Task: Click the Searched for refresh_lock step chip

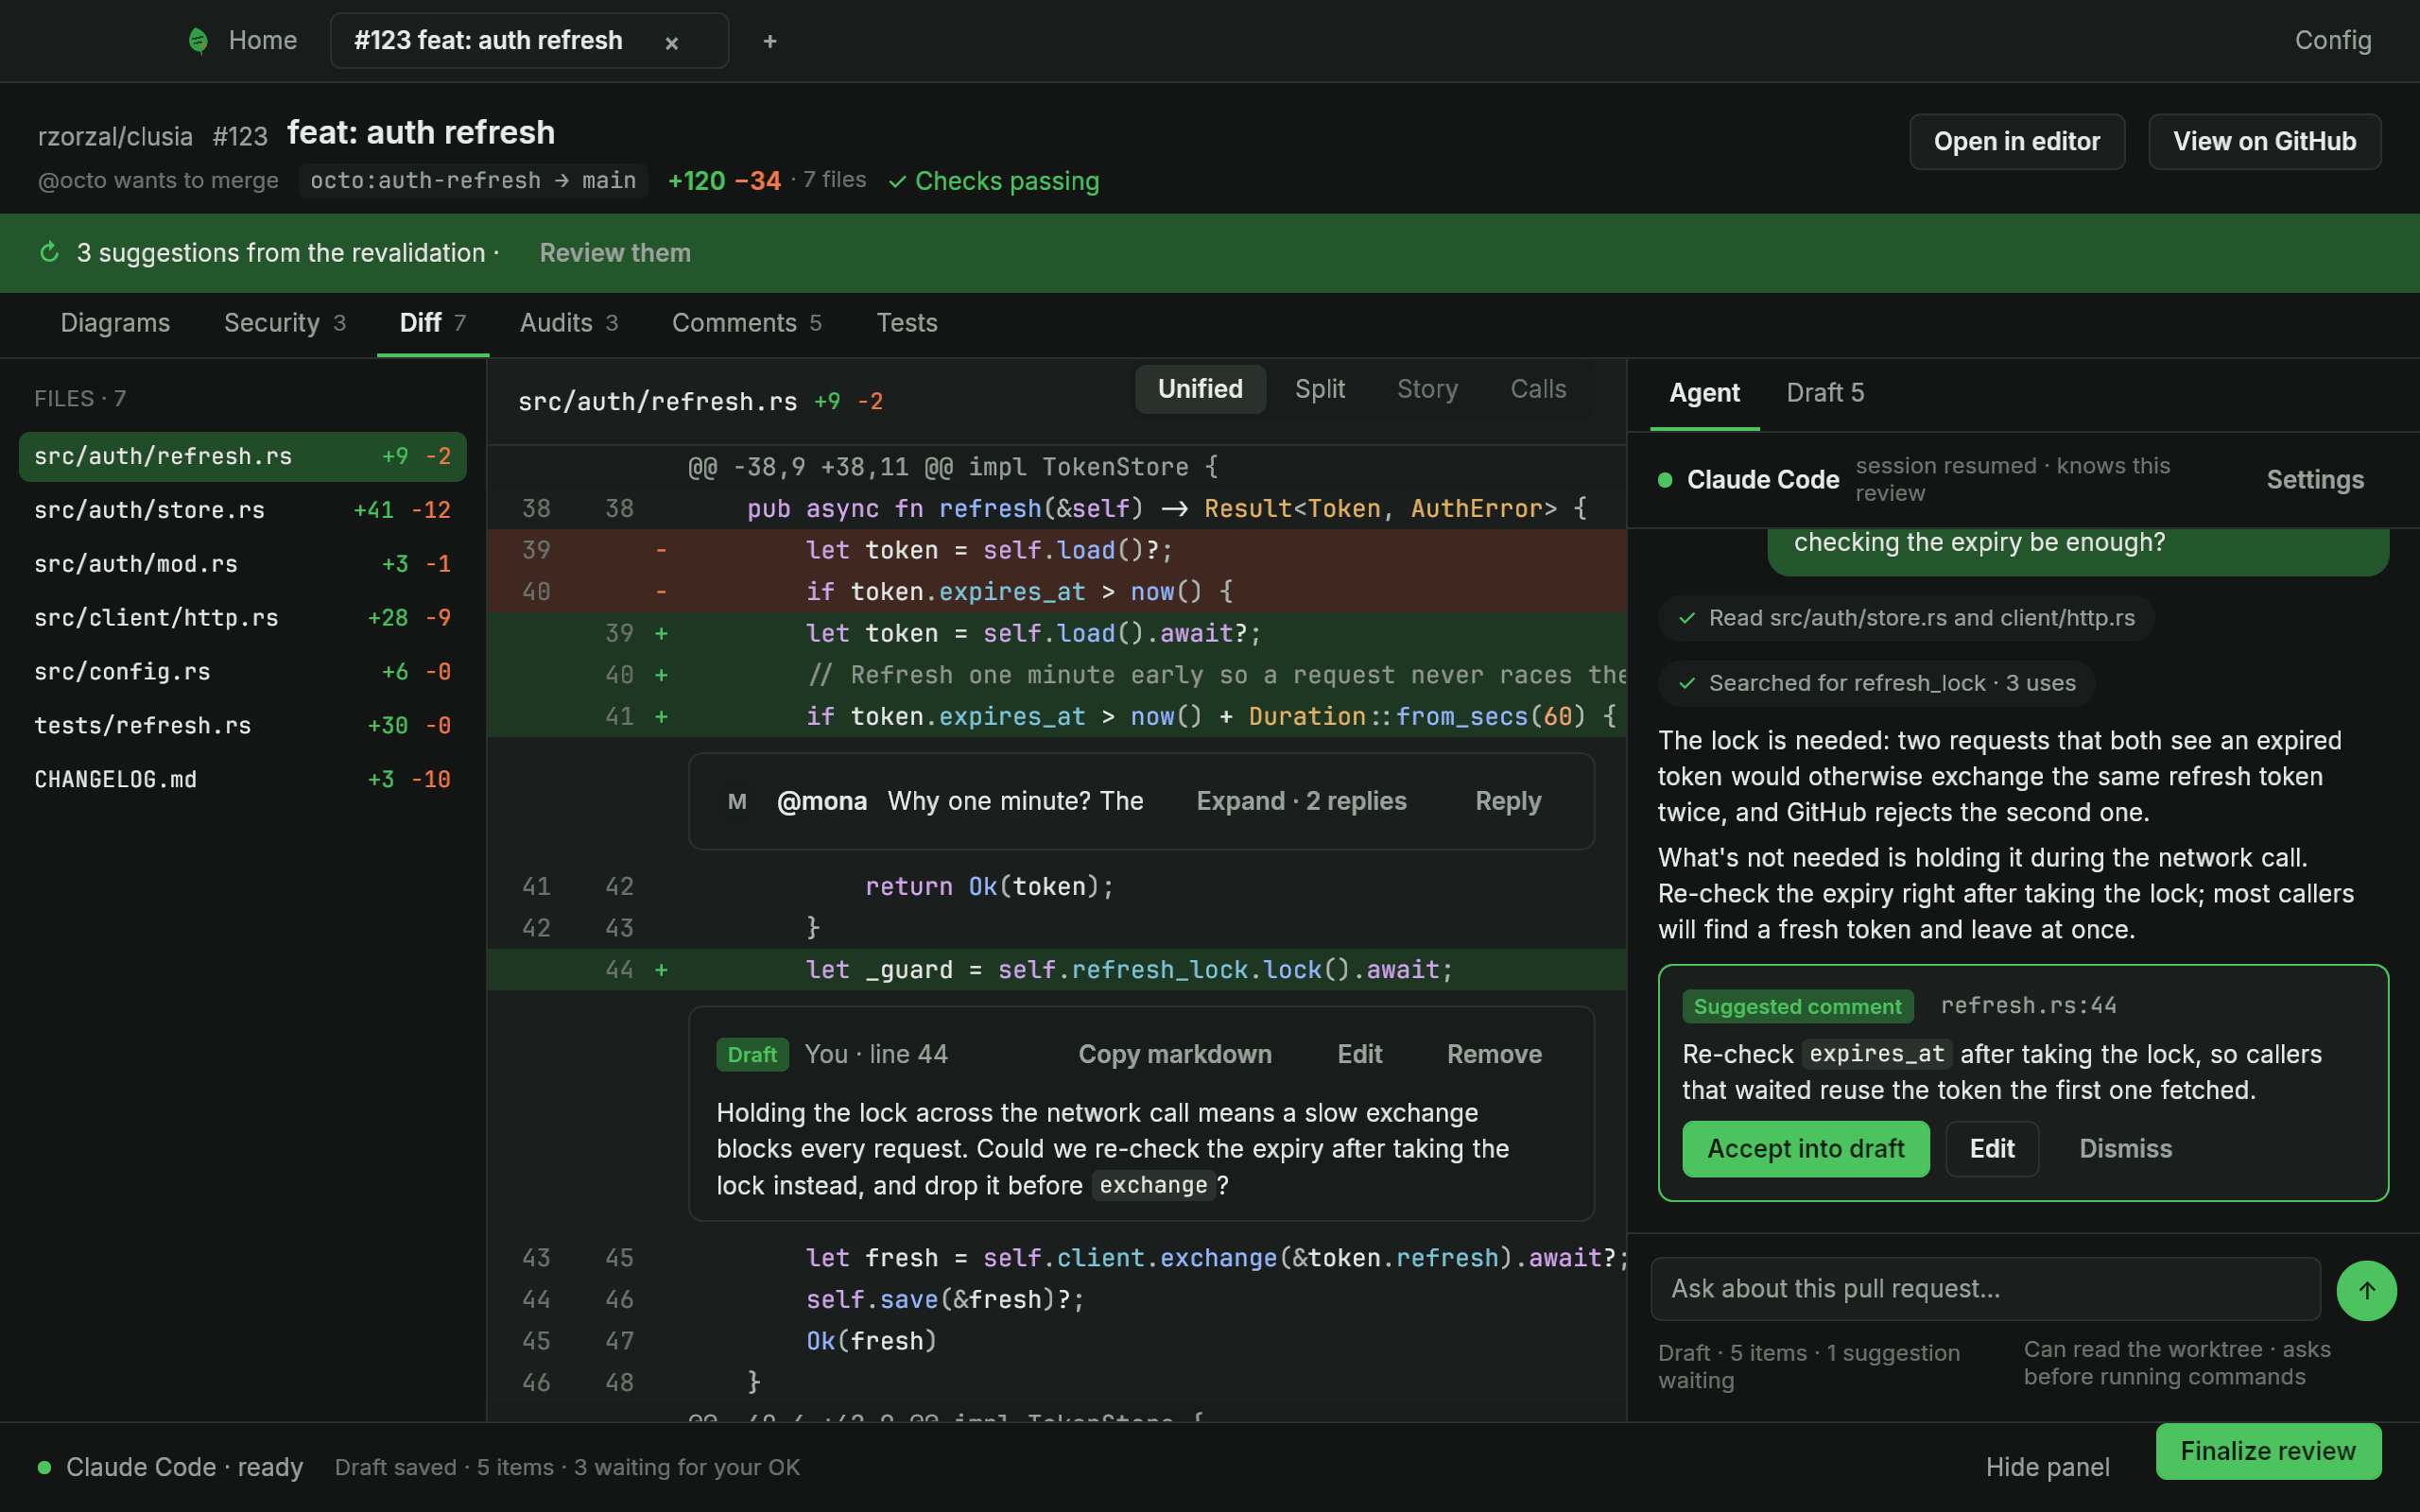Action: coord(1876,683)
